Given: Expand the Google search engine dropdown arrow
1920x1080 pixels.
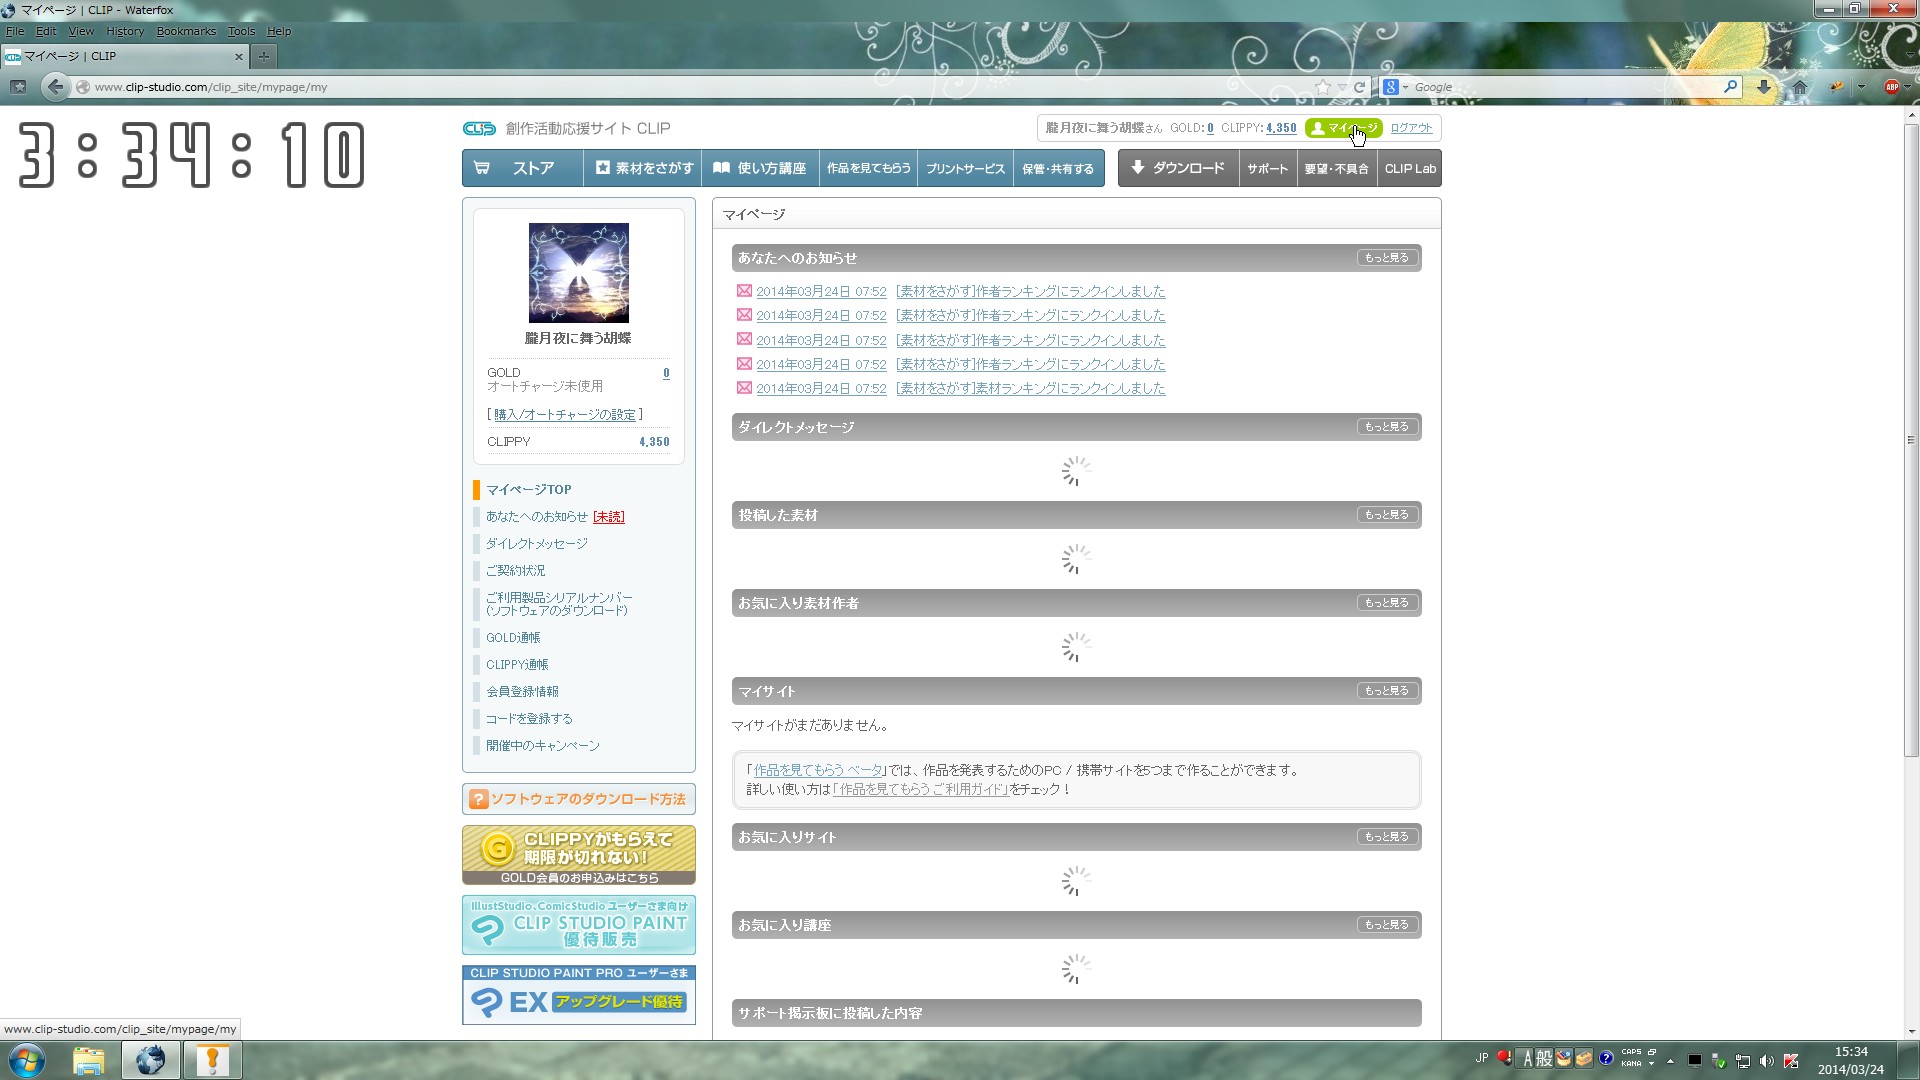Looking at the screenshot, I should coord(1405,87).
